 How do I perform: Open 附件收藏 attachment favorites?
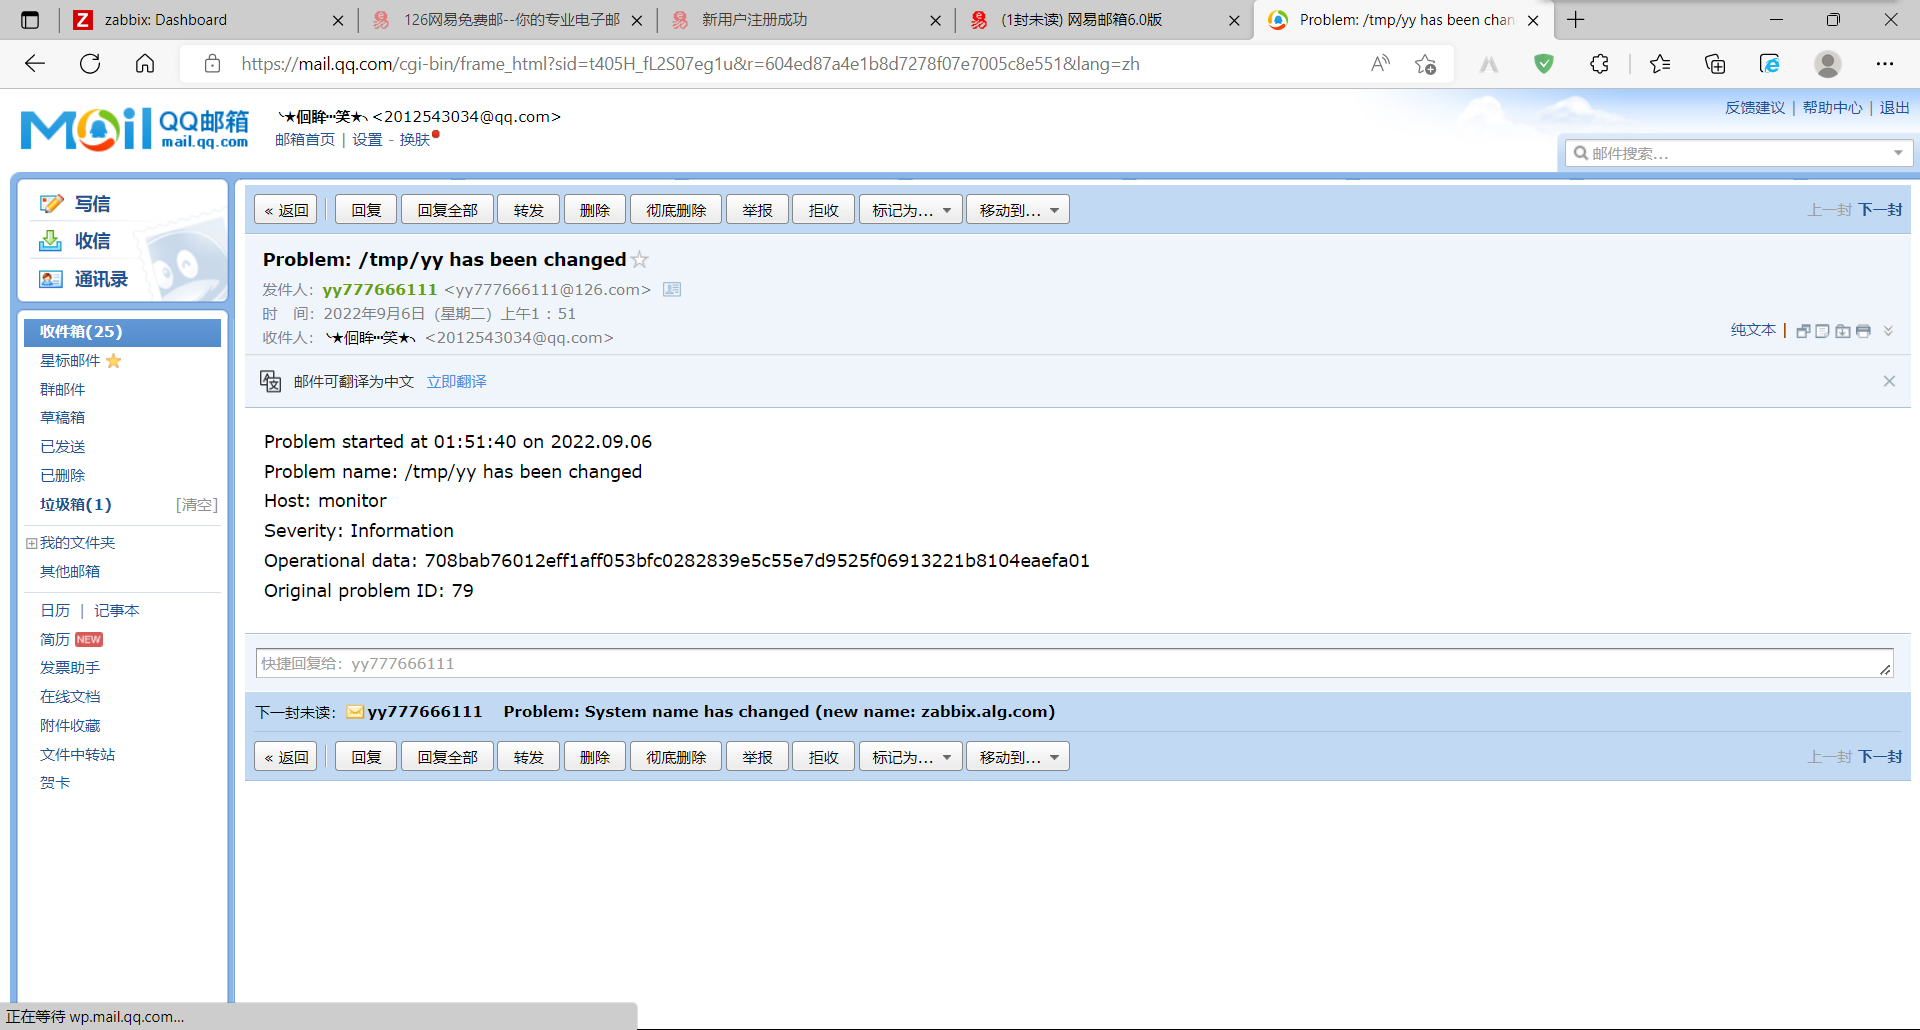tap(70, 726)
